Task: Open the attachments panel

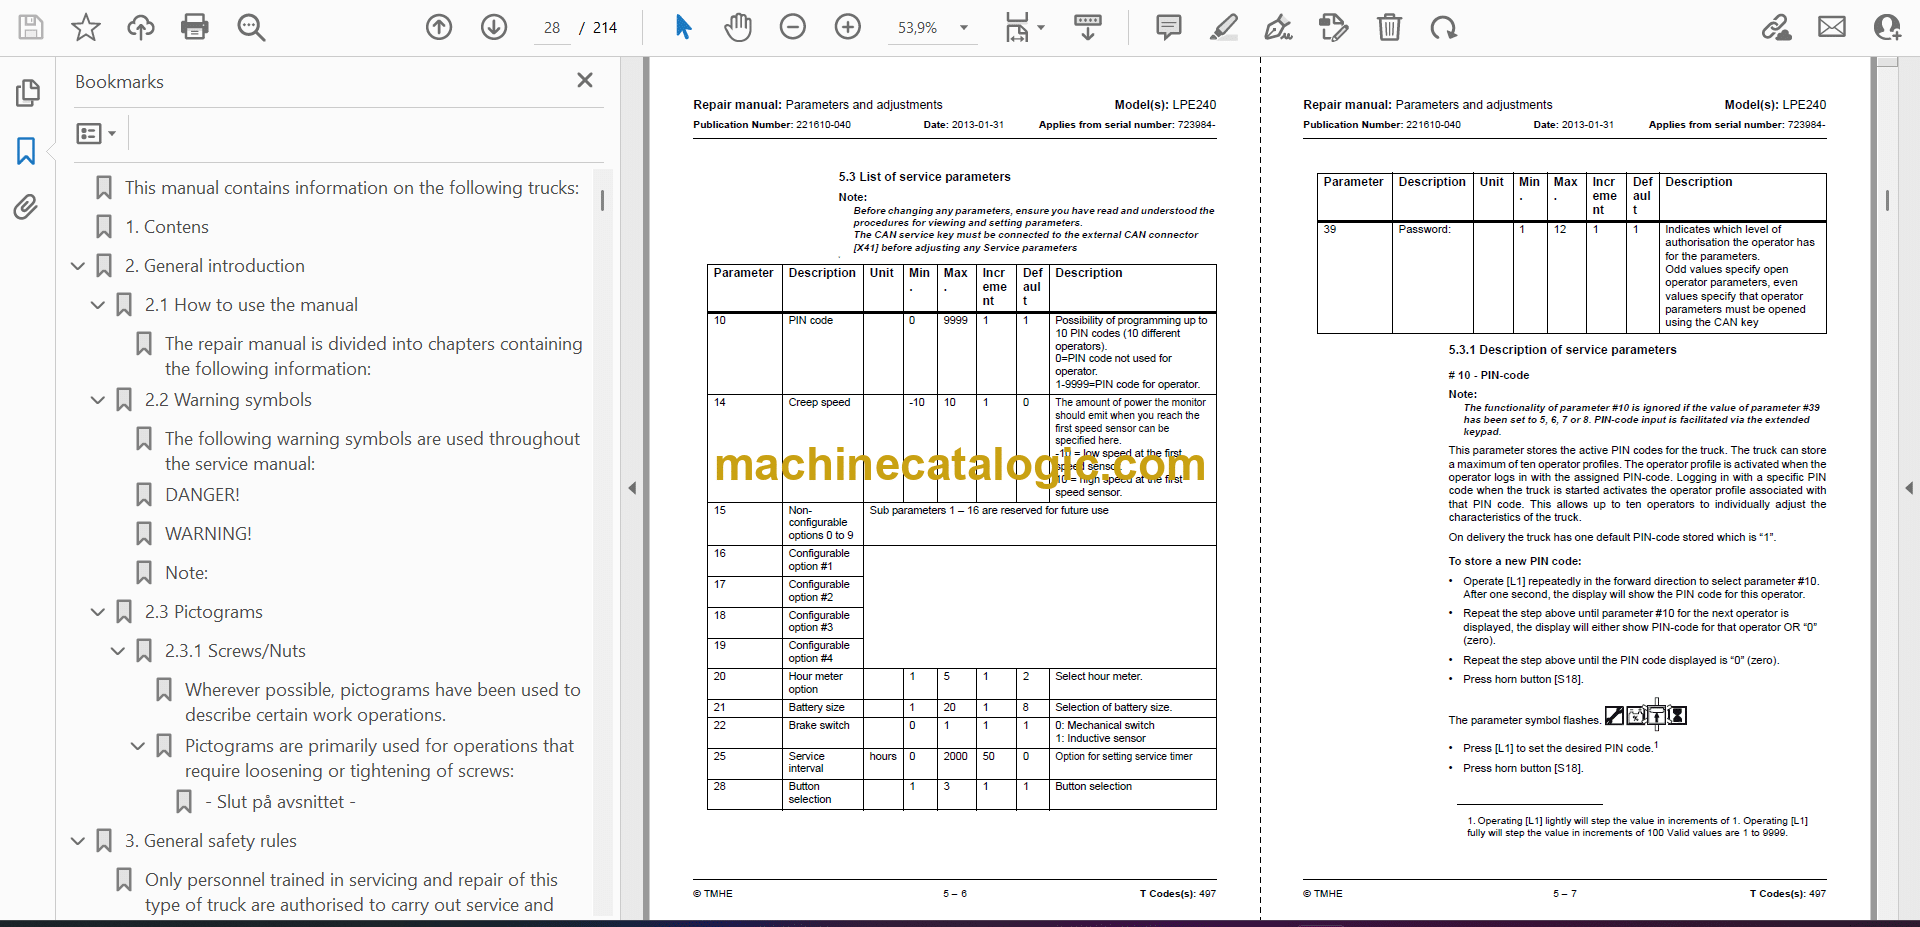Action: click(x=26, y=207)
